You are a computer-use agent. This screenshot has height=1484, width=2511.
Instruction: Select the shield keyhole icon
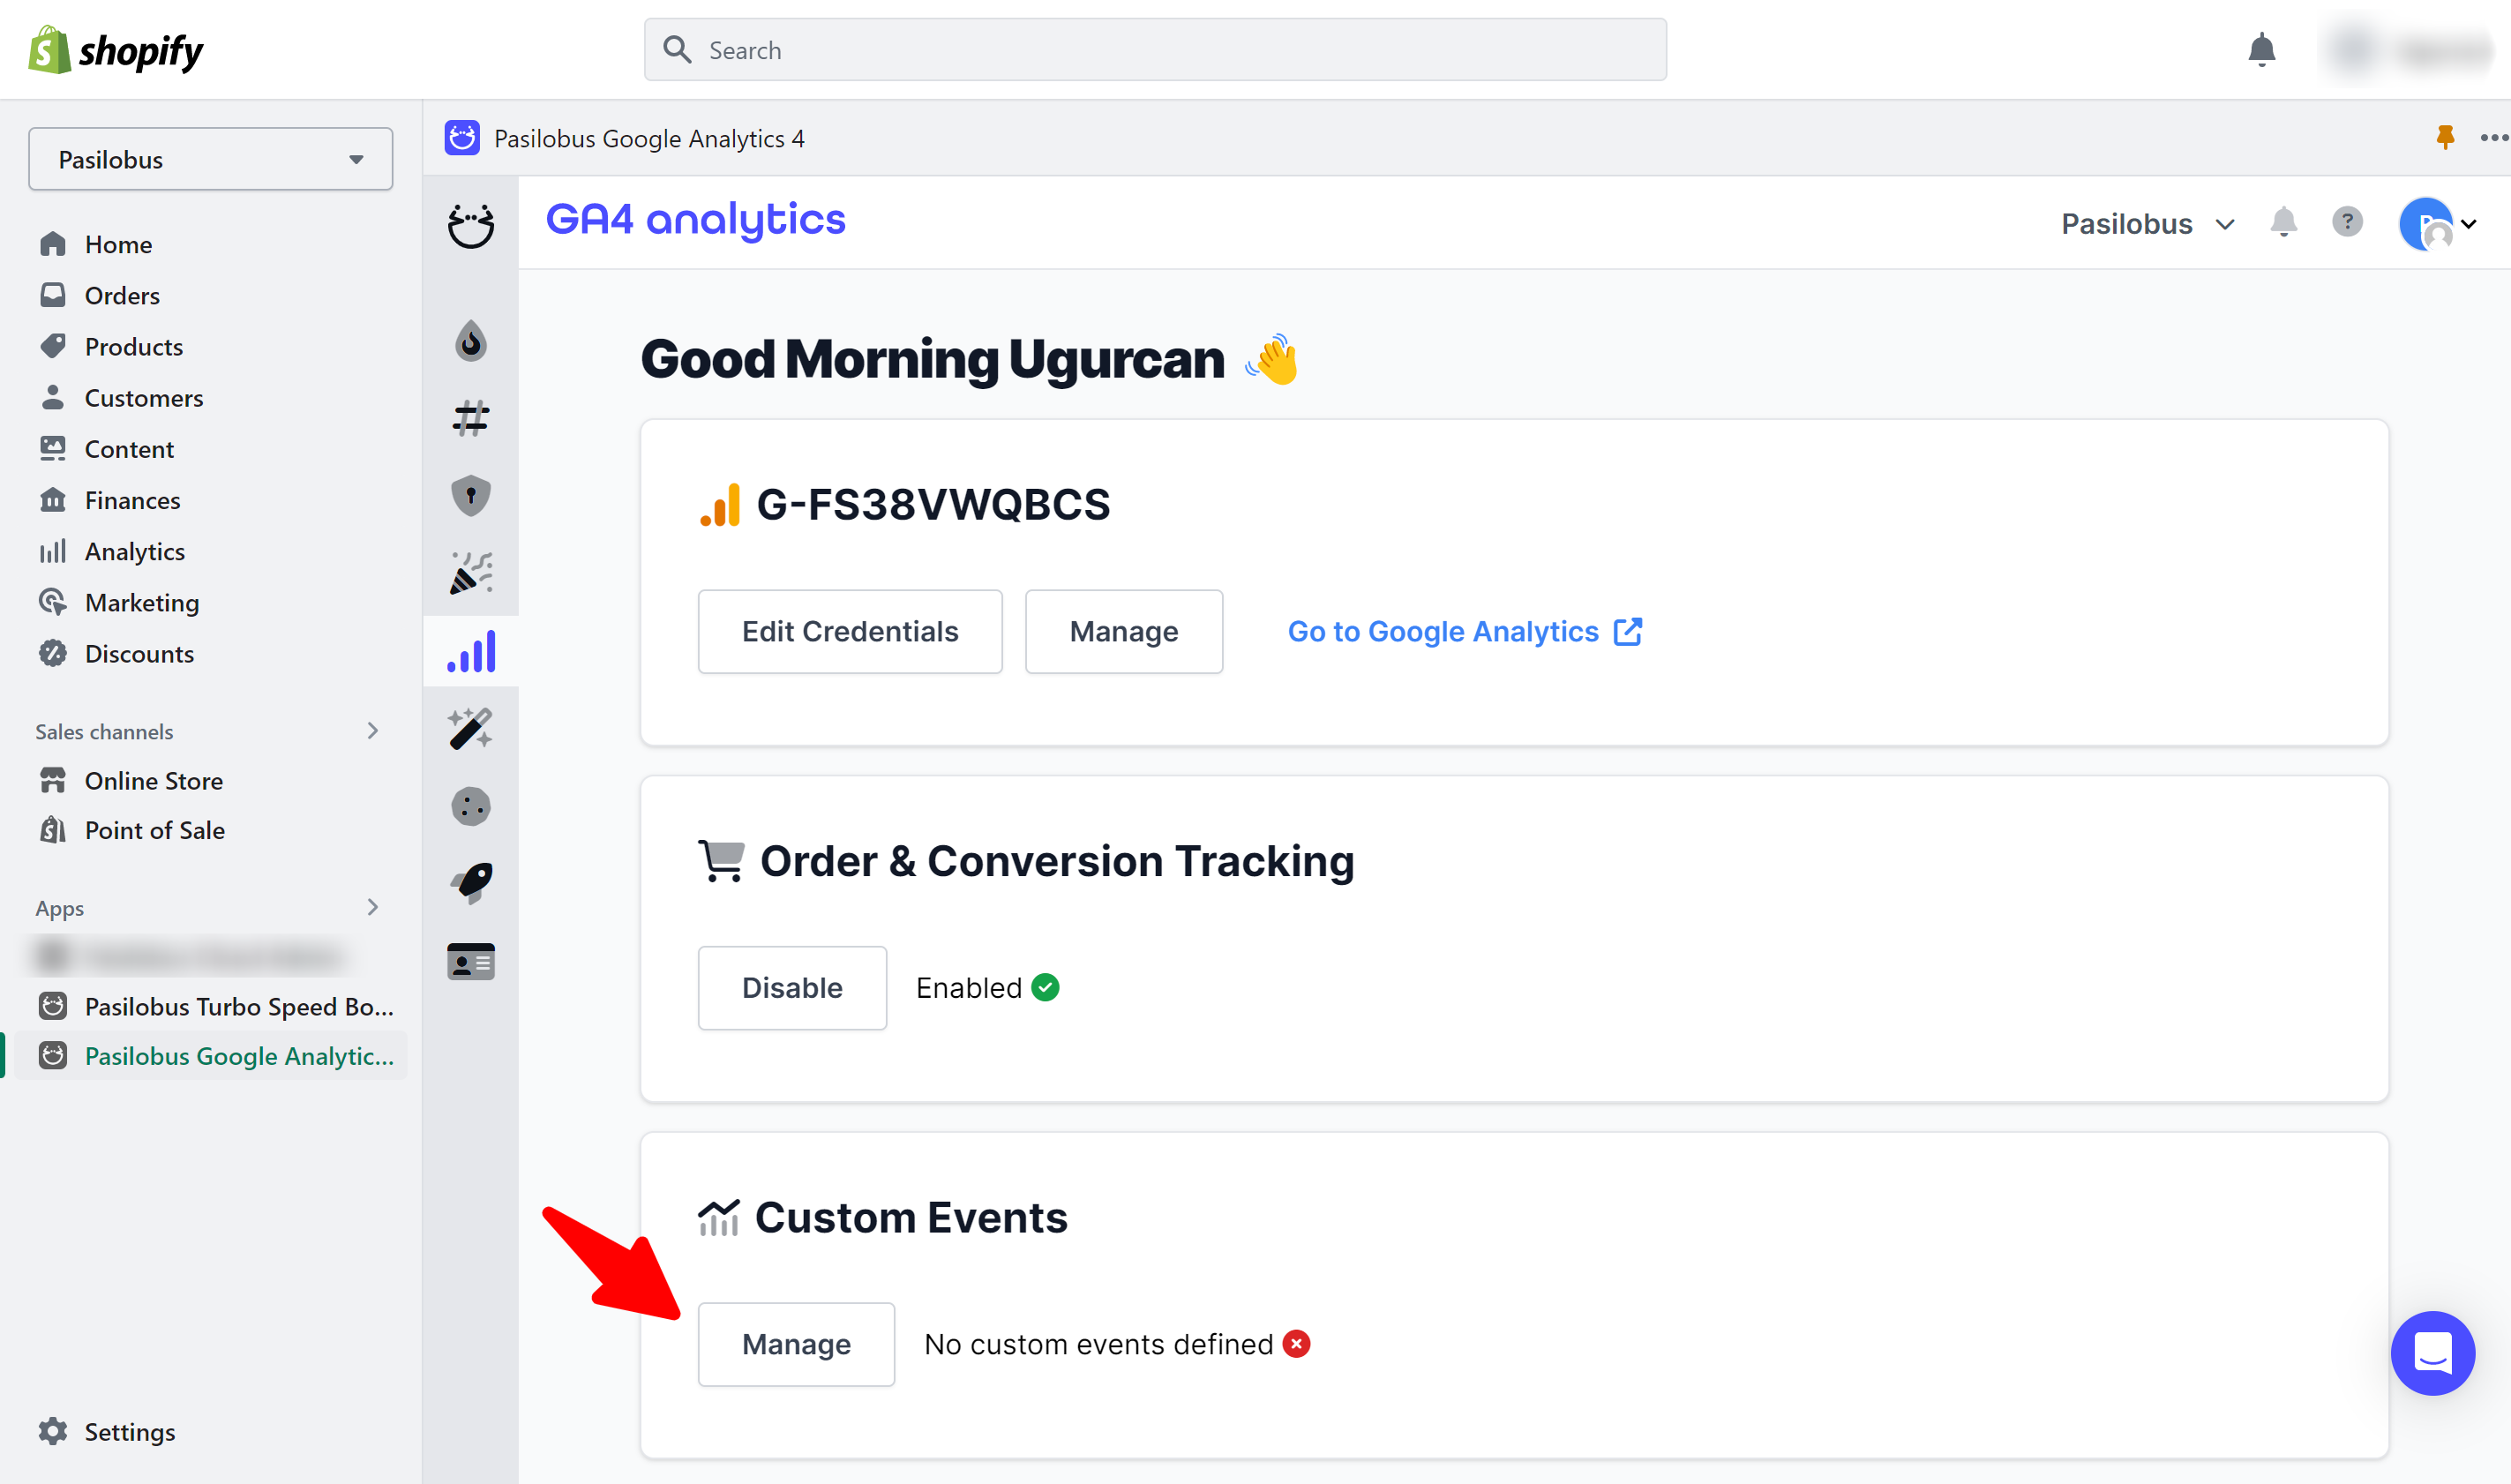click(470, 495)
